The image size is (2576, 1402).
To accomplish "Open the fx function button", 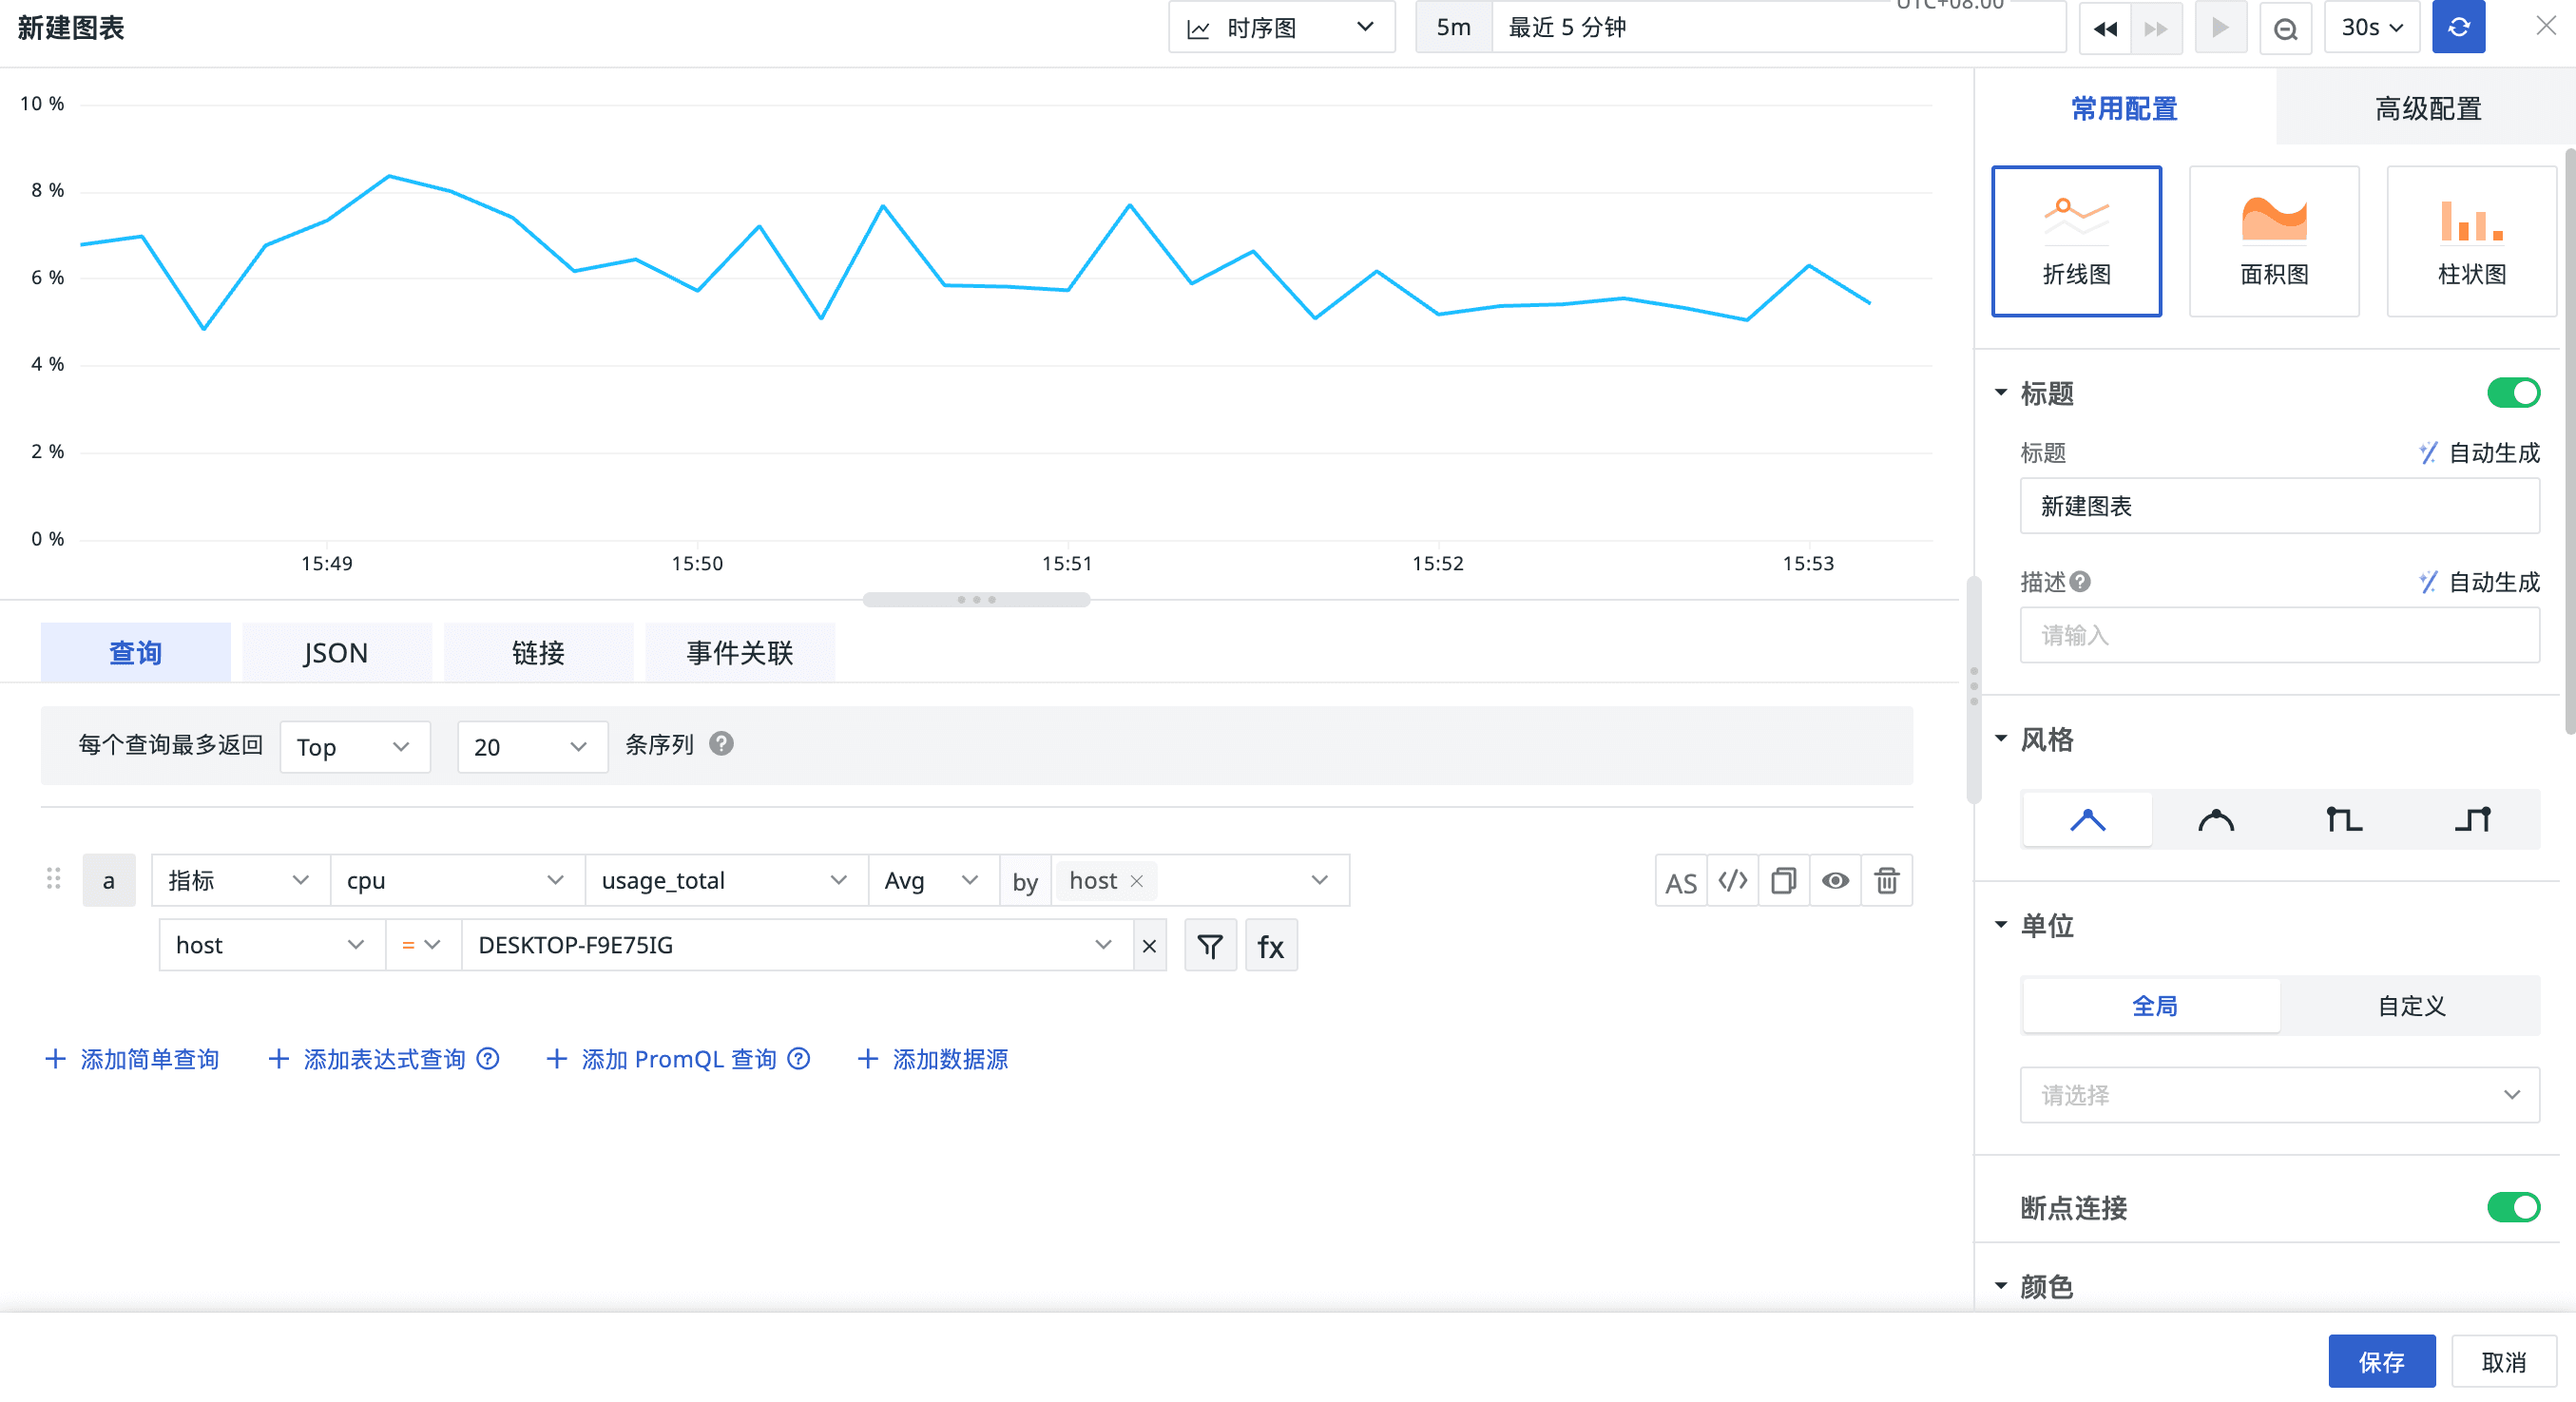I will point(1271,946).
